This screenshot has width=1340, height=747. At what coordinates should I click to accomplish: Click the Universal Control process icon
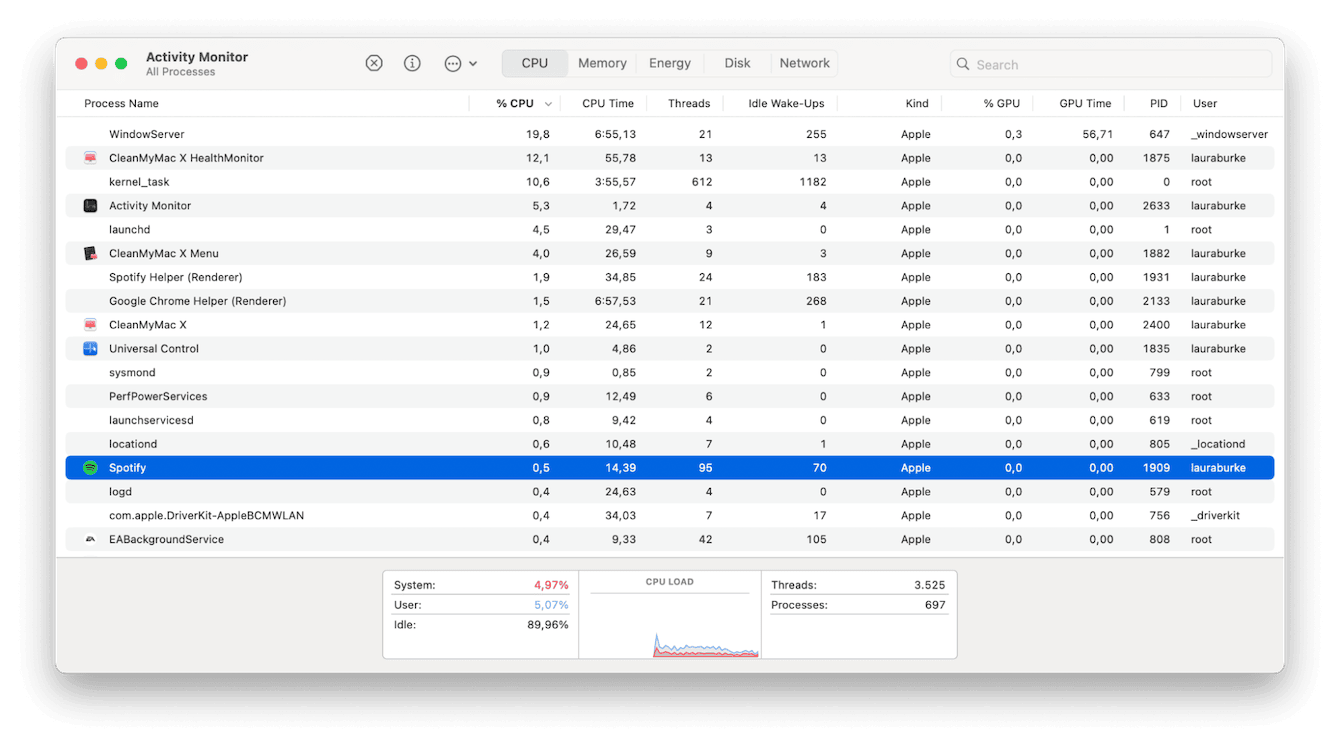90,349
